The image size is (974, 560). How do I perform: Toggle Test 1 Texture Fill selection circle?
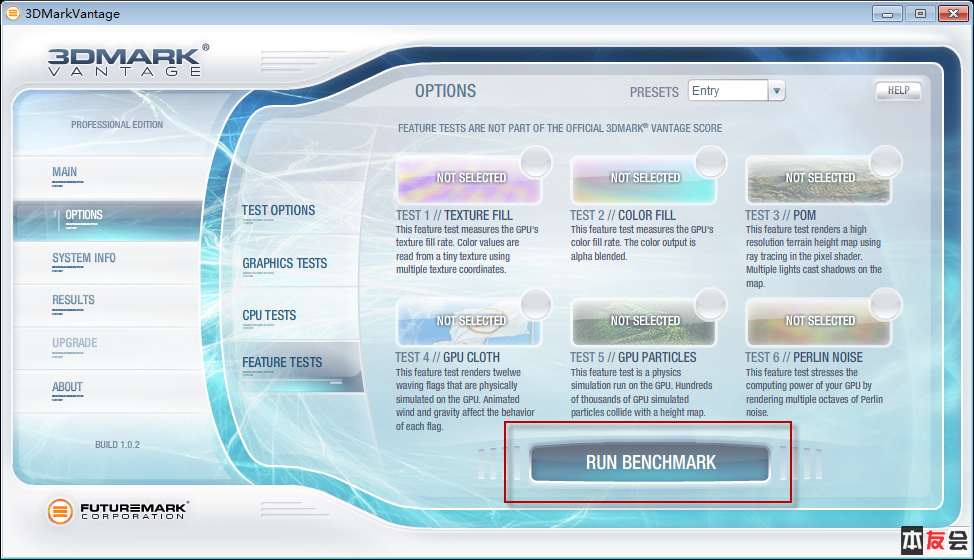coord(536,161)
